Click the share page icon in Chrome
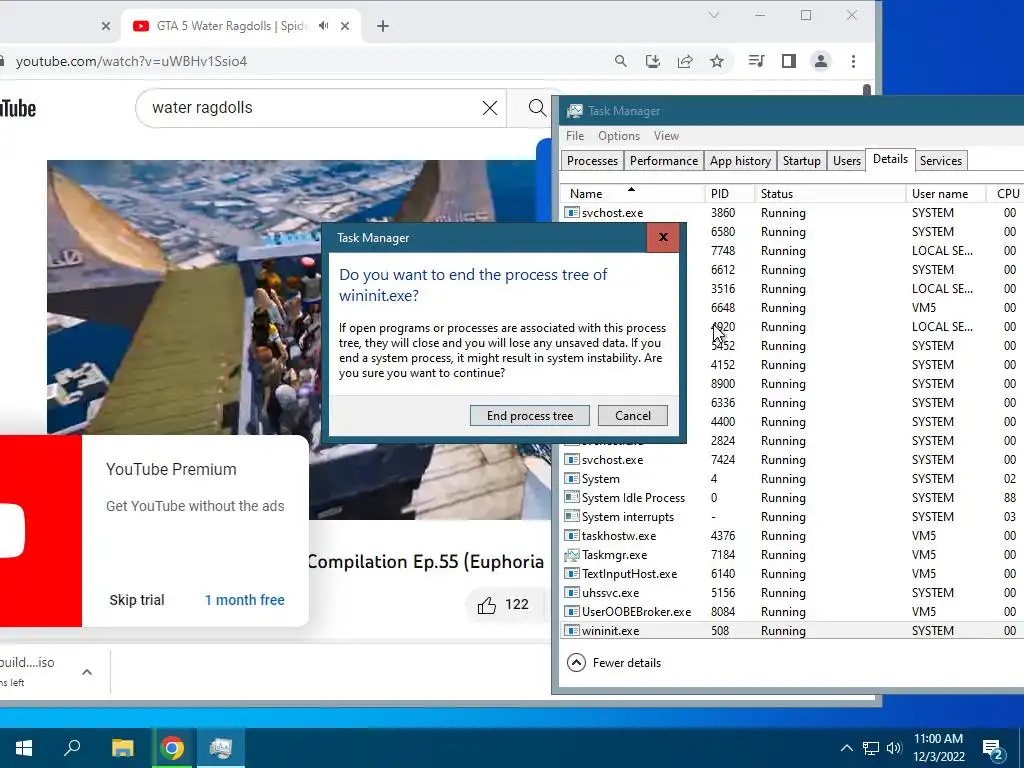 click(684, 61)
